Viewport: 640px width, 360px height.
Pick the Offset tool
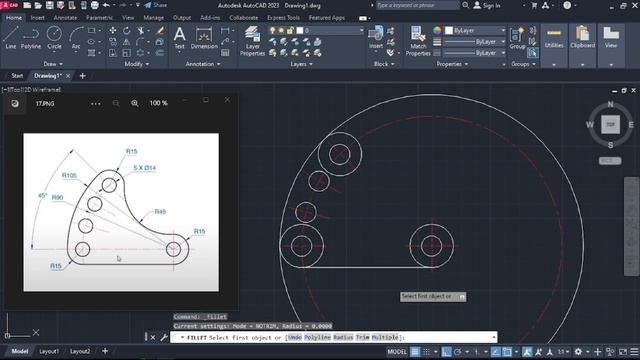click(x=160, y=53)
